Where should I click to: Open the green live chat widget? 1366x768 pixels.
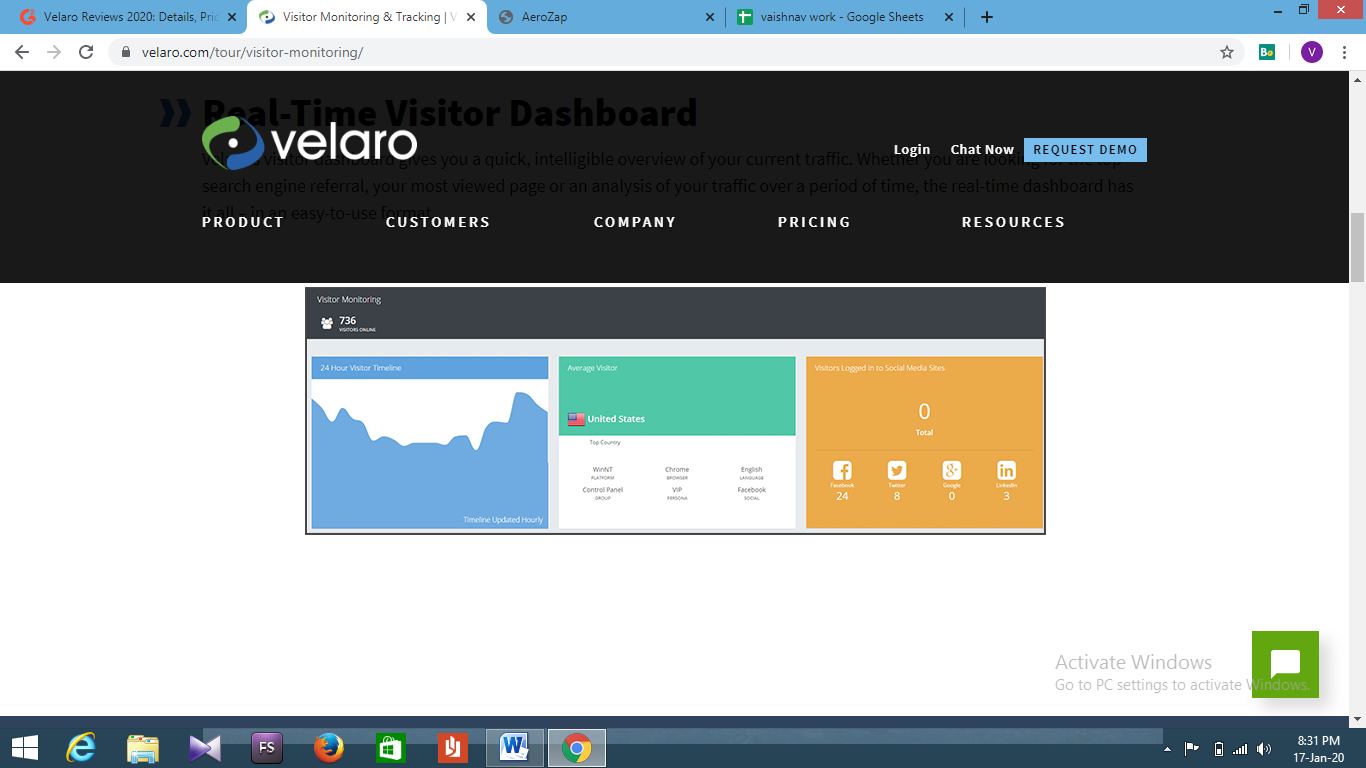click(x=1285, y=664)
